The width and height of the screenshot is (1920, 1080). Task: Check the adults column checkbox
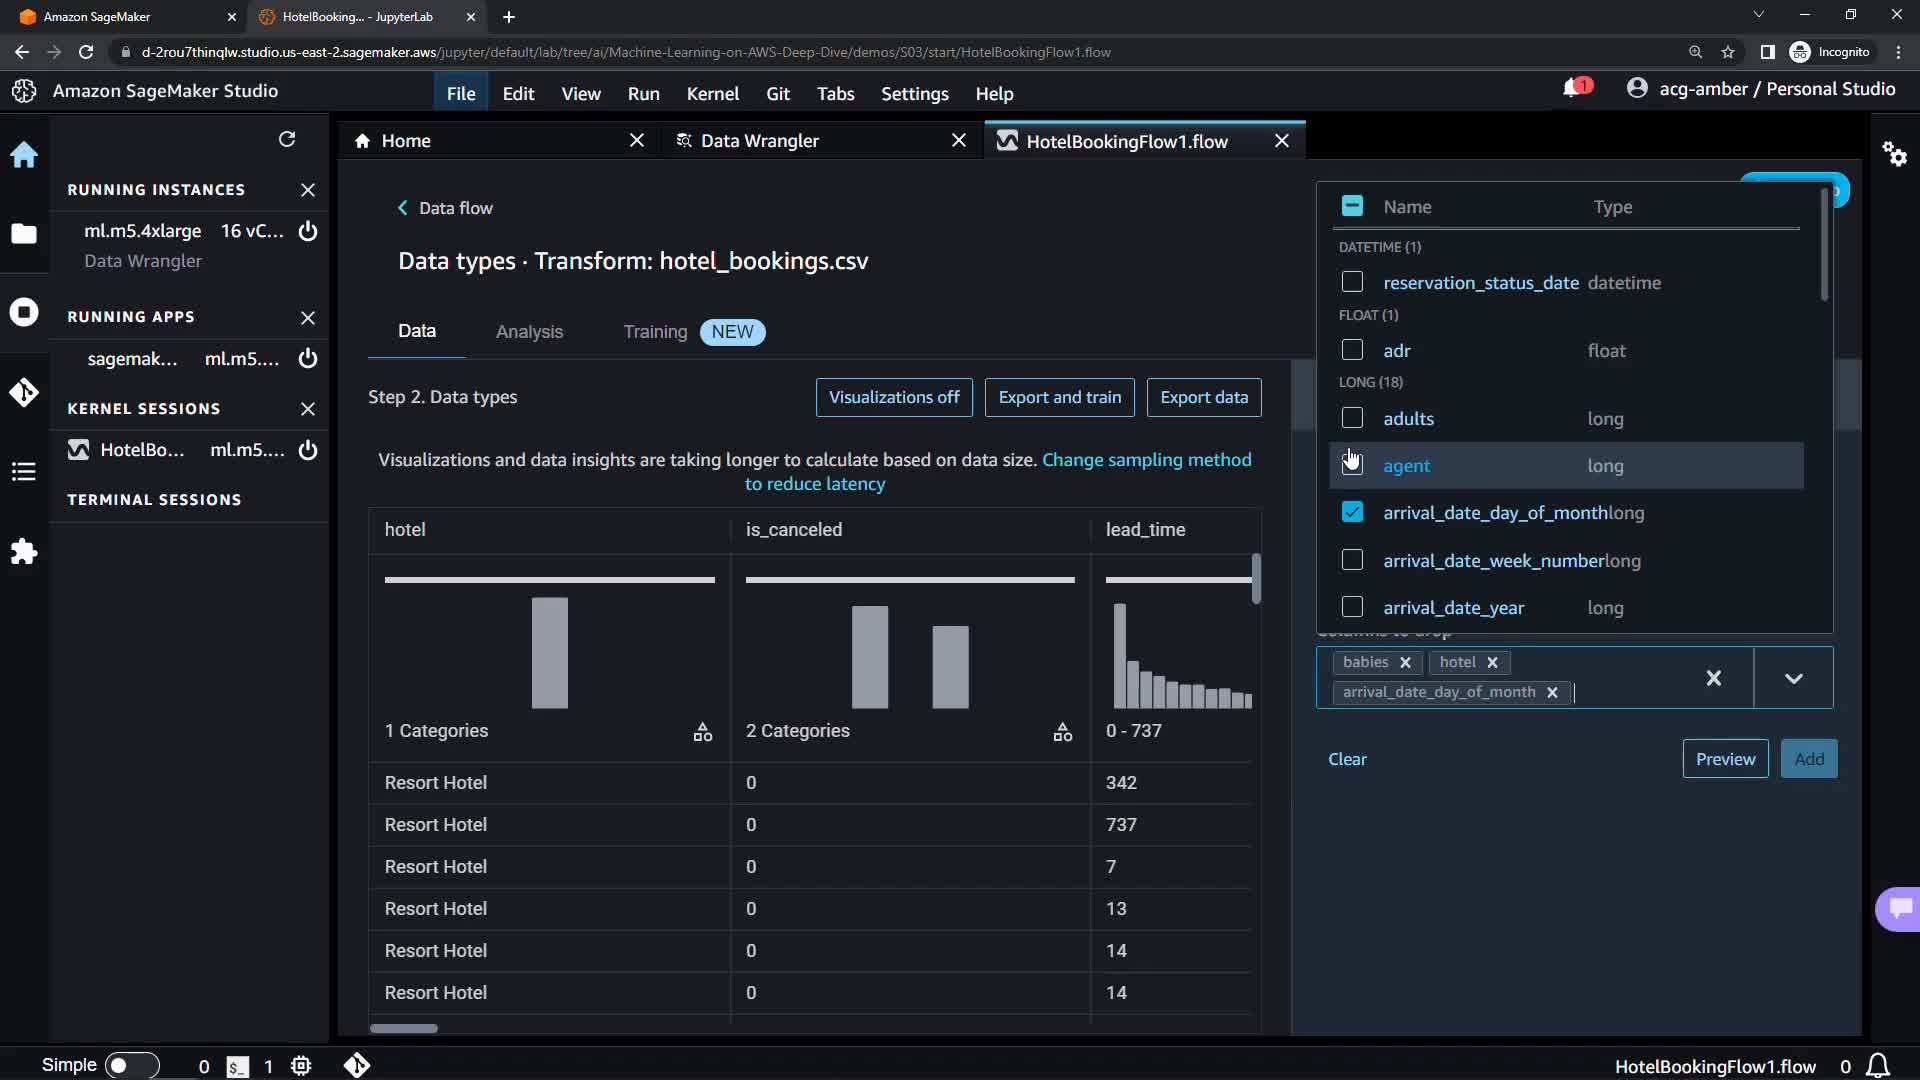click(1352, 418)
